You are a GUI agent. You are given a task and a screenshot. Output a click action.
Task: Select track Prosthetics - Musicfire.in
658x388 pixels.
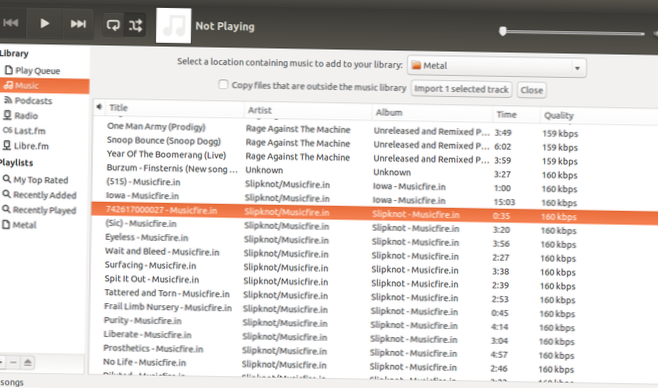pyautogui.click(x=153, y=348)
